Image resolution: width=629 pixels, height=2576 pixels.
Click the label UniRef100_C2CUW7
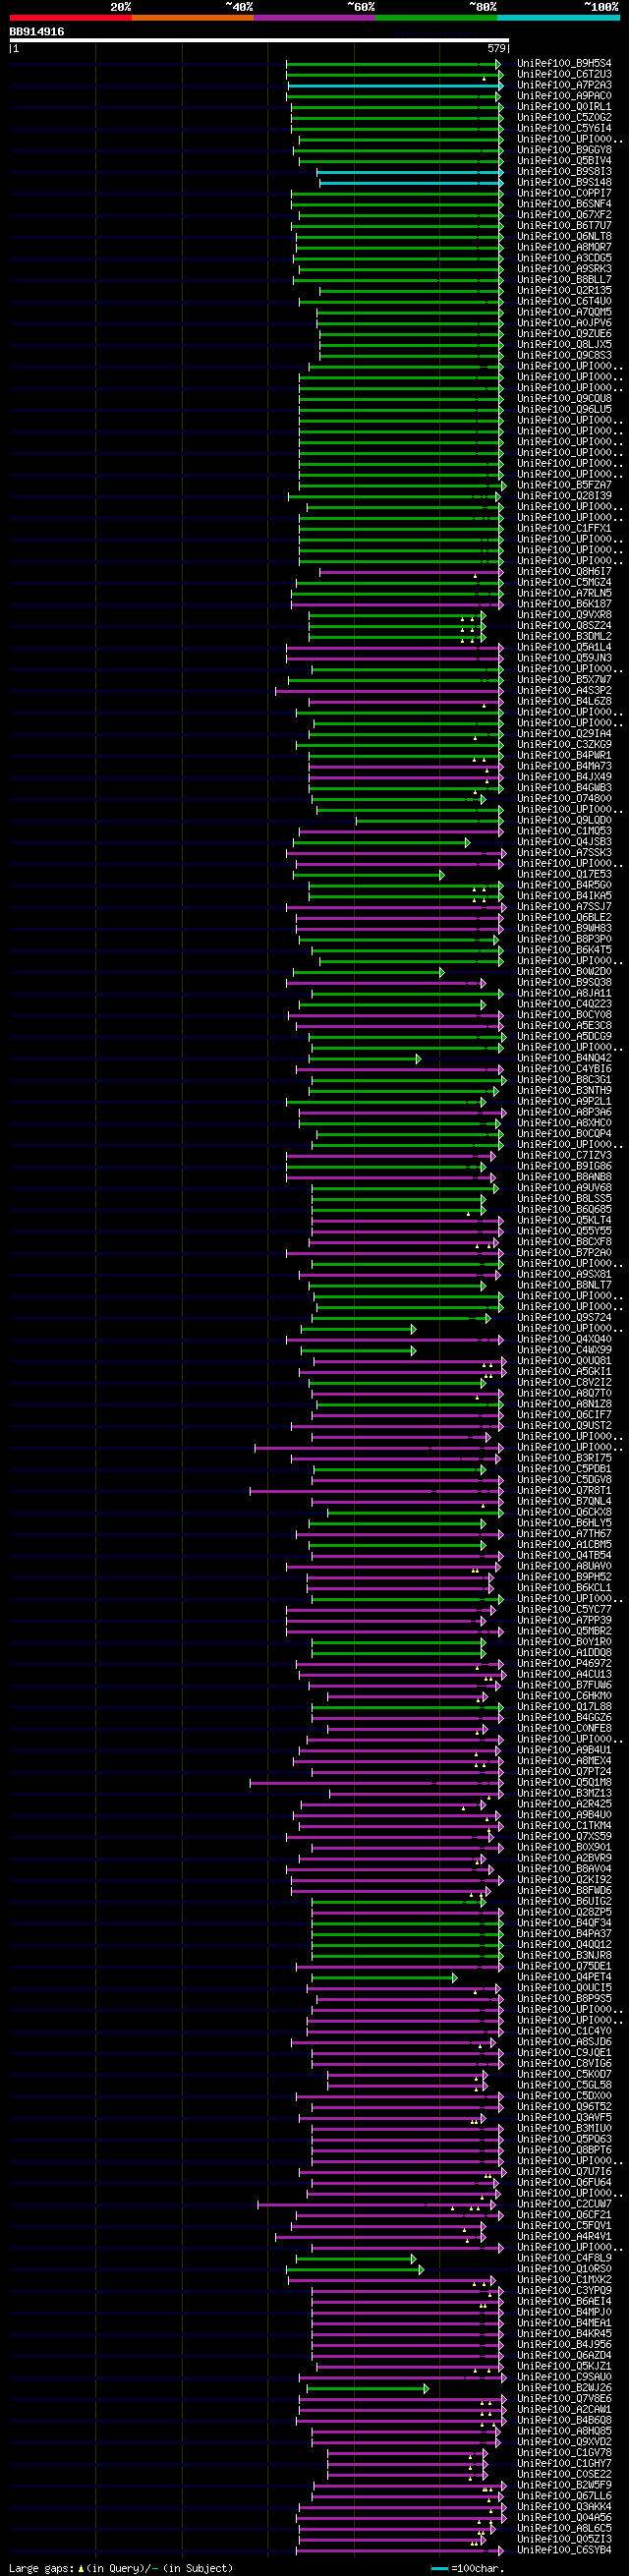(x=564, y=2205)
